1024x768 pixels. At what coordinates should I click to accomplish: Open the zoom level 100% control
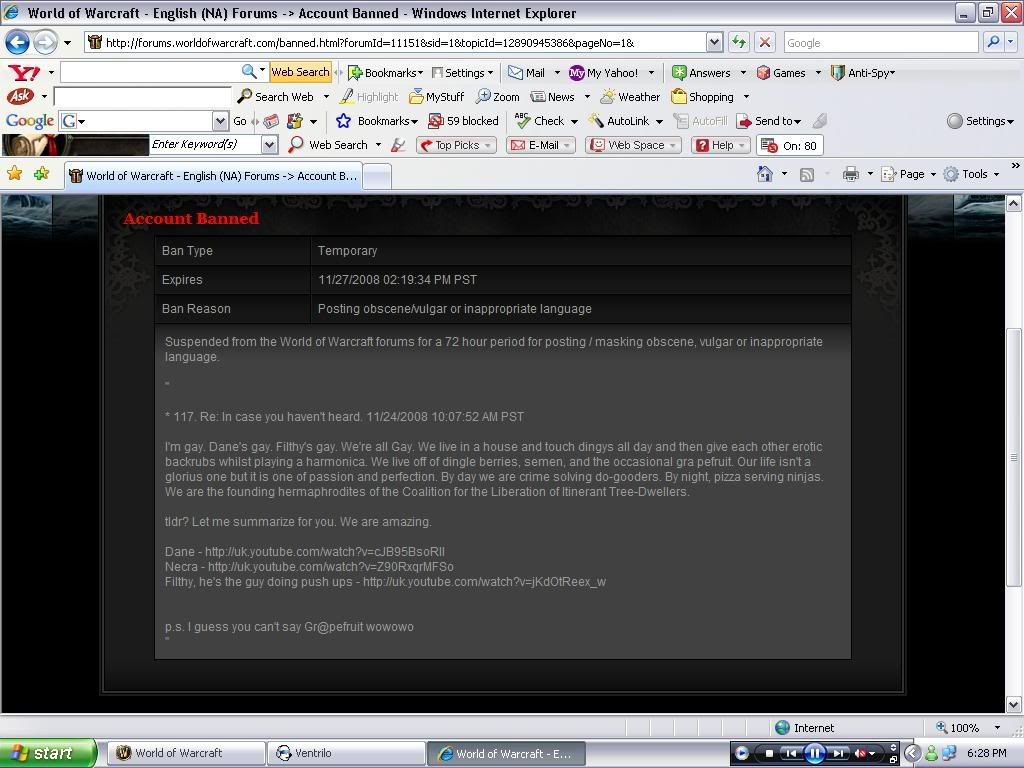(x=968, y=728)
